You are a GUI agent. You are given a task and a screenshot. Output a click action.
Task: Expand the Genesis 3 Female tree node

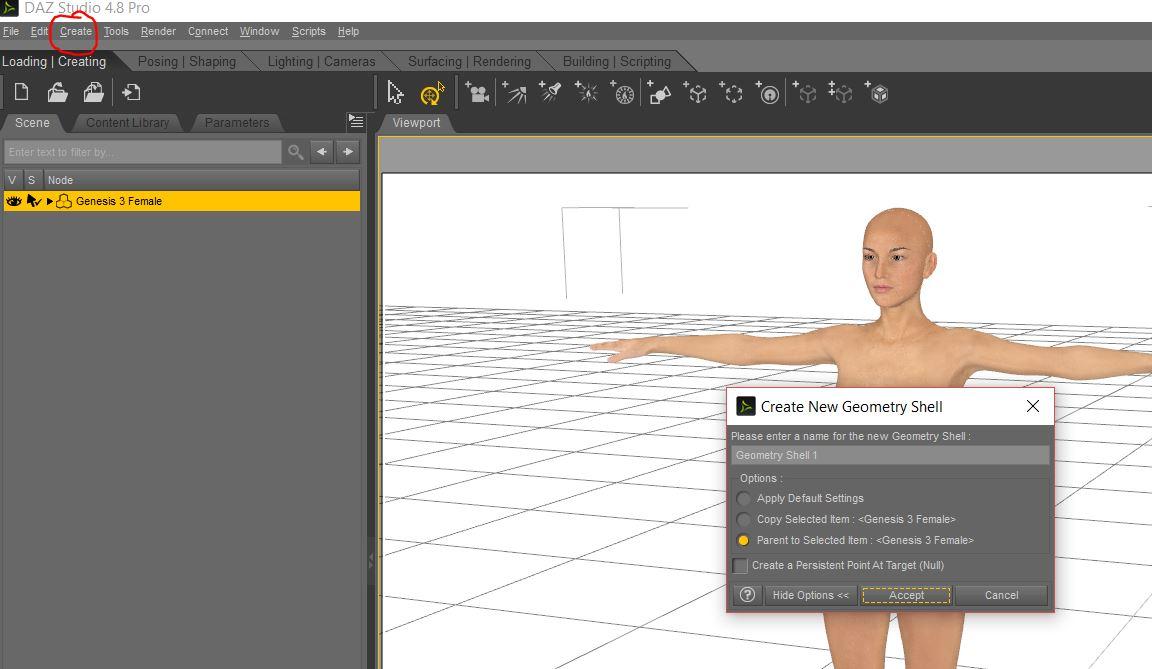click(x=50, y=201)
